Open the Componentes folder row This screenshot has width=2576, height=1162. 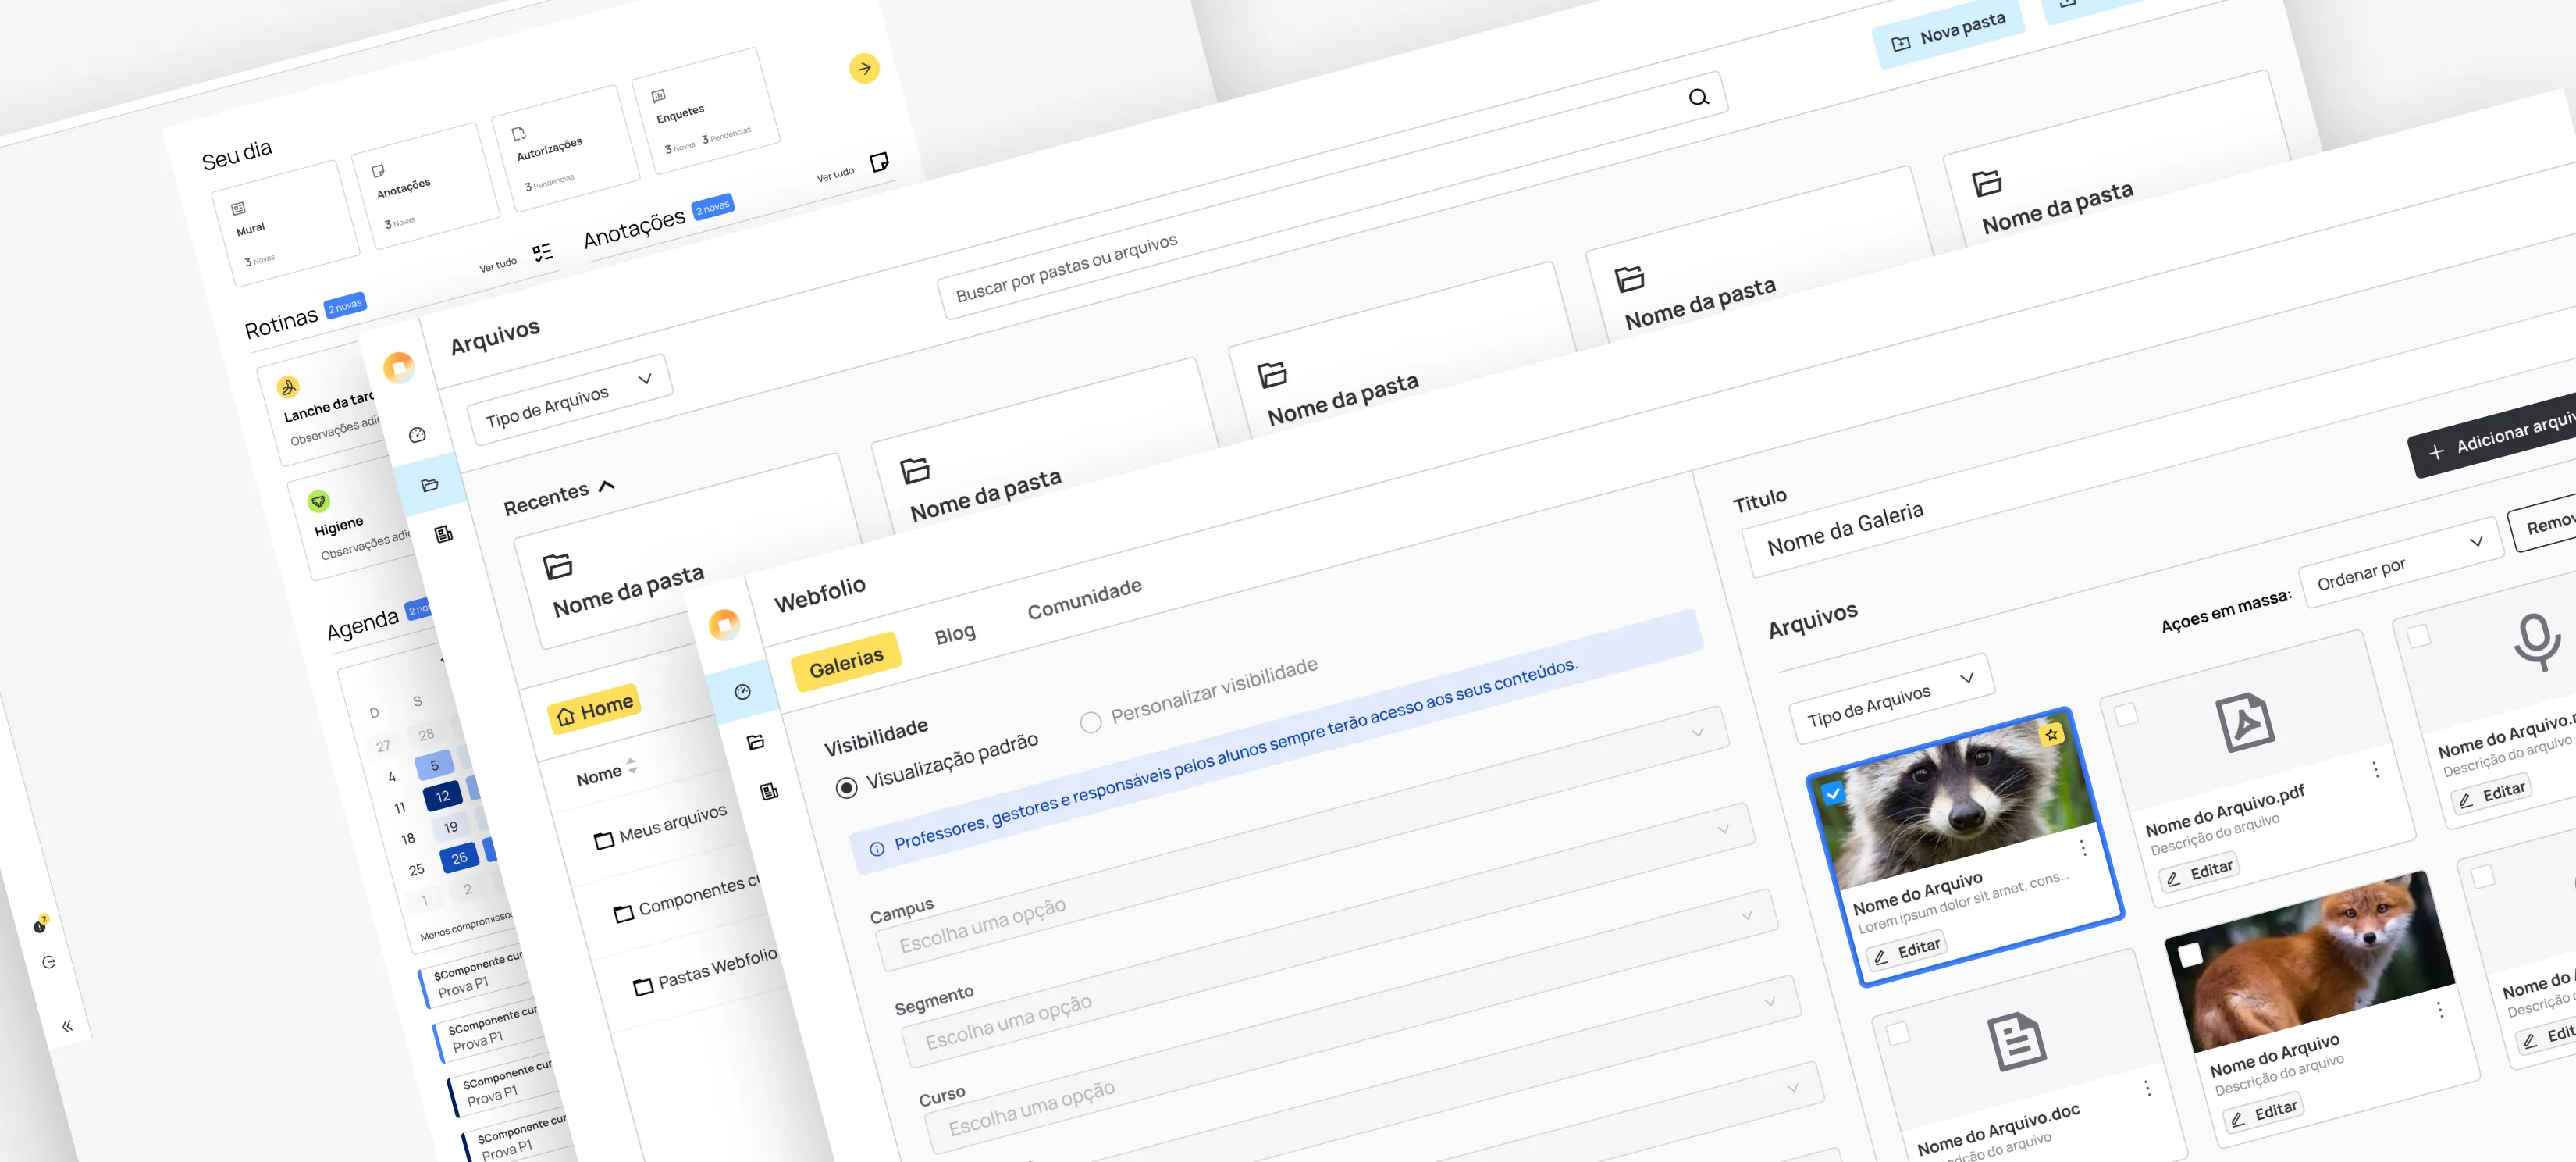click(x=686, y=898)
